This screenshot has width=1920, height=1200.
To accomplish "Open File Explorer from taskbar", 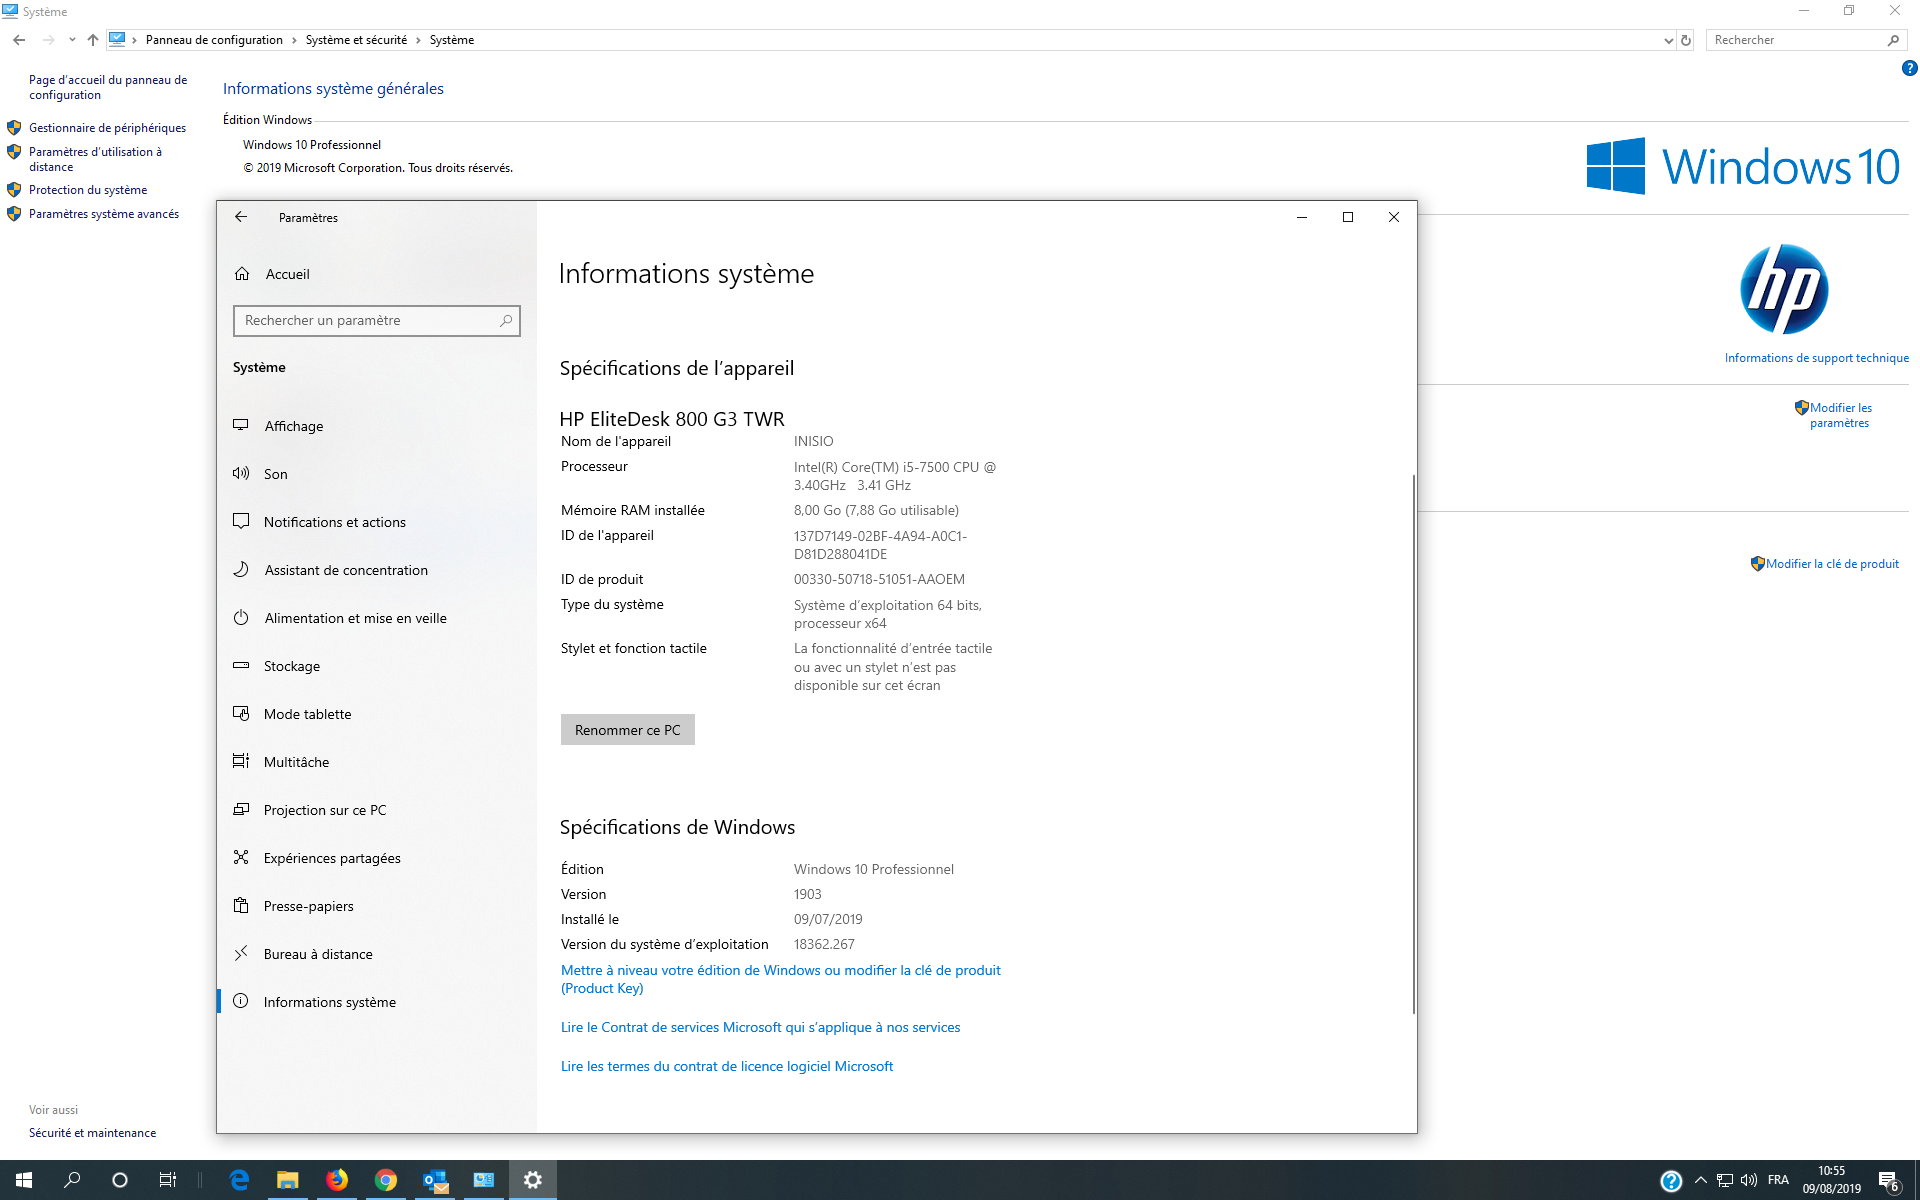I will coord(288,1180).
